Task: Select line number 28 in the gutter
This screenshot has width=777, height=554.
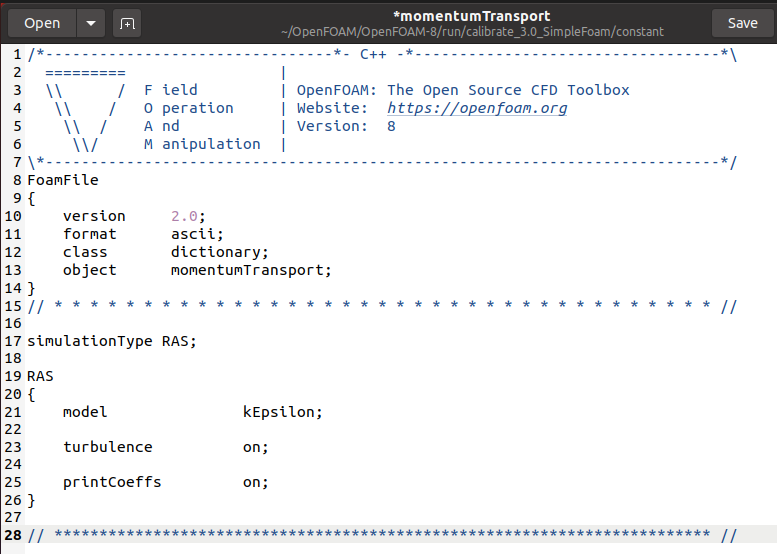Action: pos(13,535)
